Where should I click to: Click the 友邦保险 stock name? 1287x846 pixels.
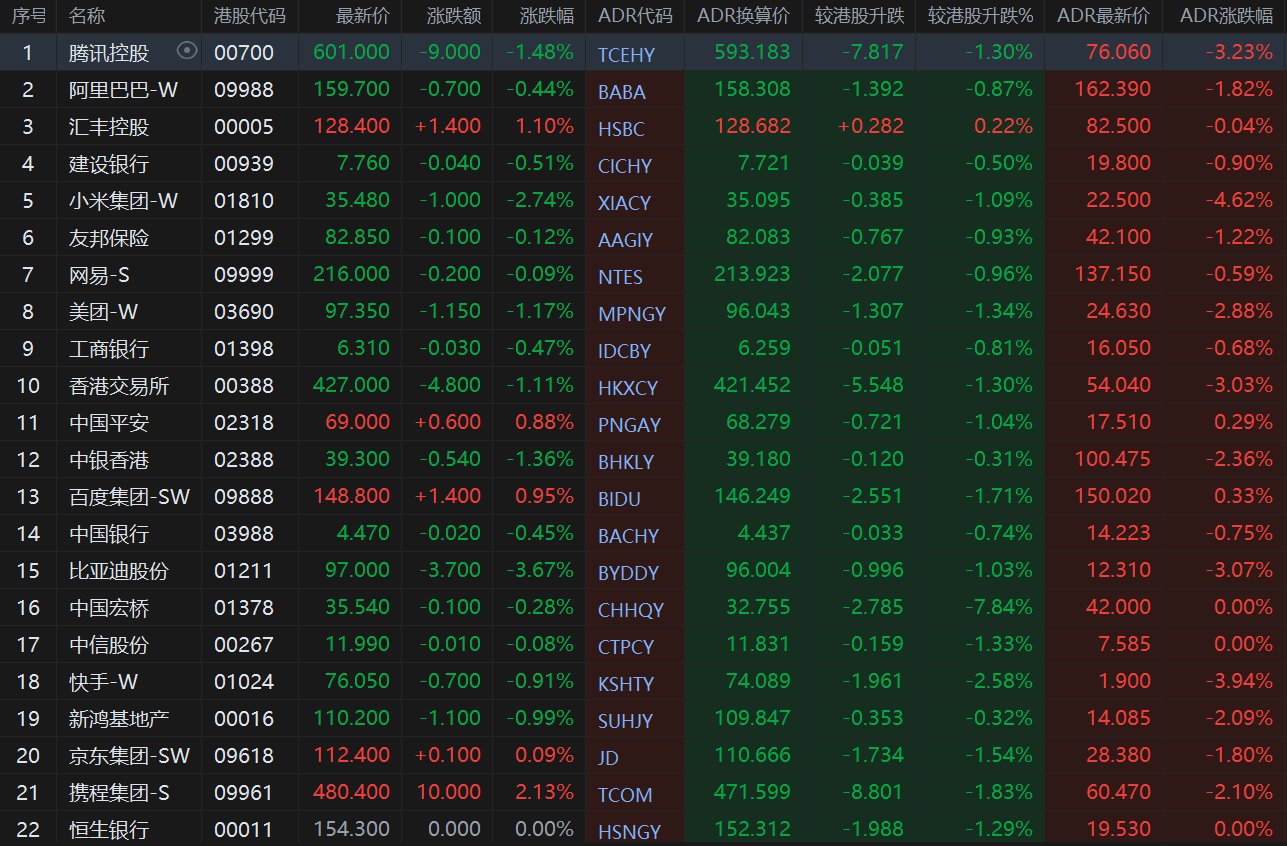coord(109,238)
